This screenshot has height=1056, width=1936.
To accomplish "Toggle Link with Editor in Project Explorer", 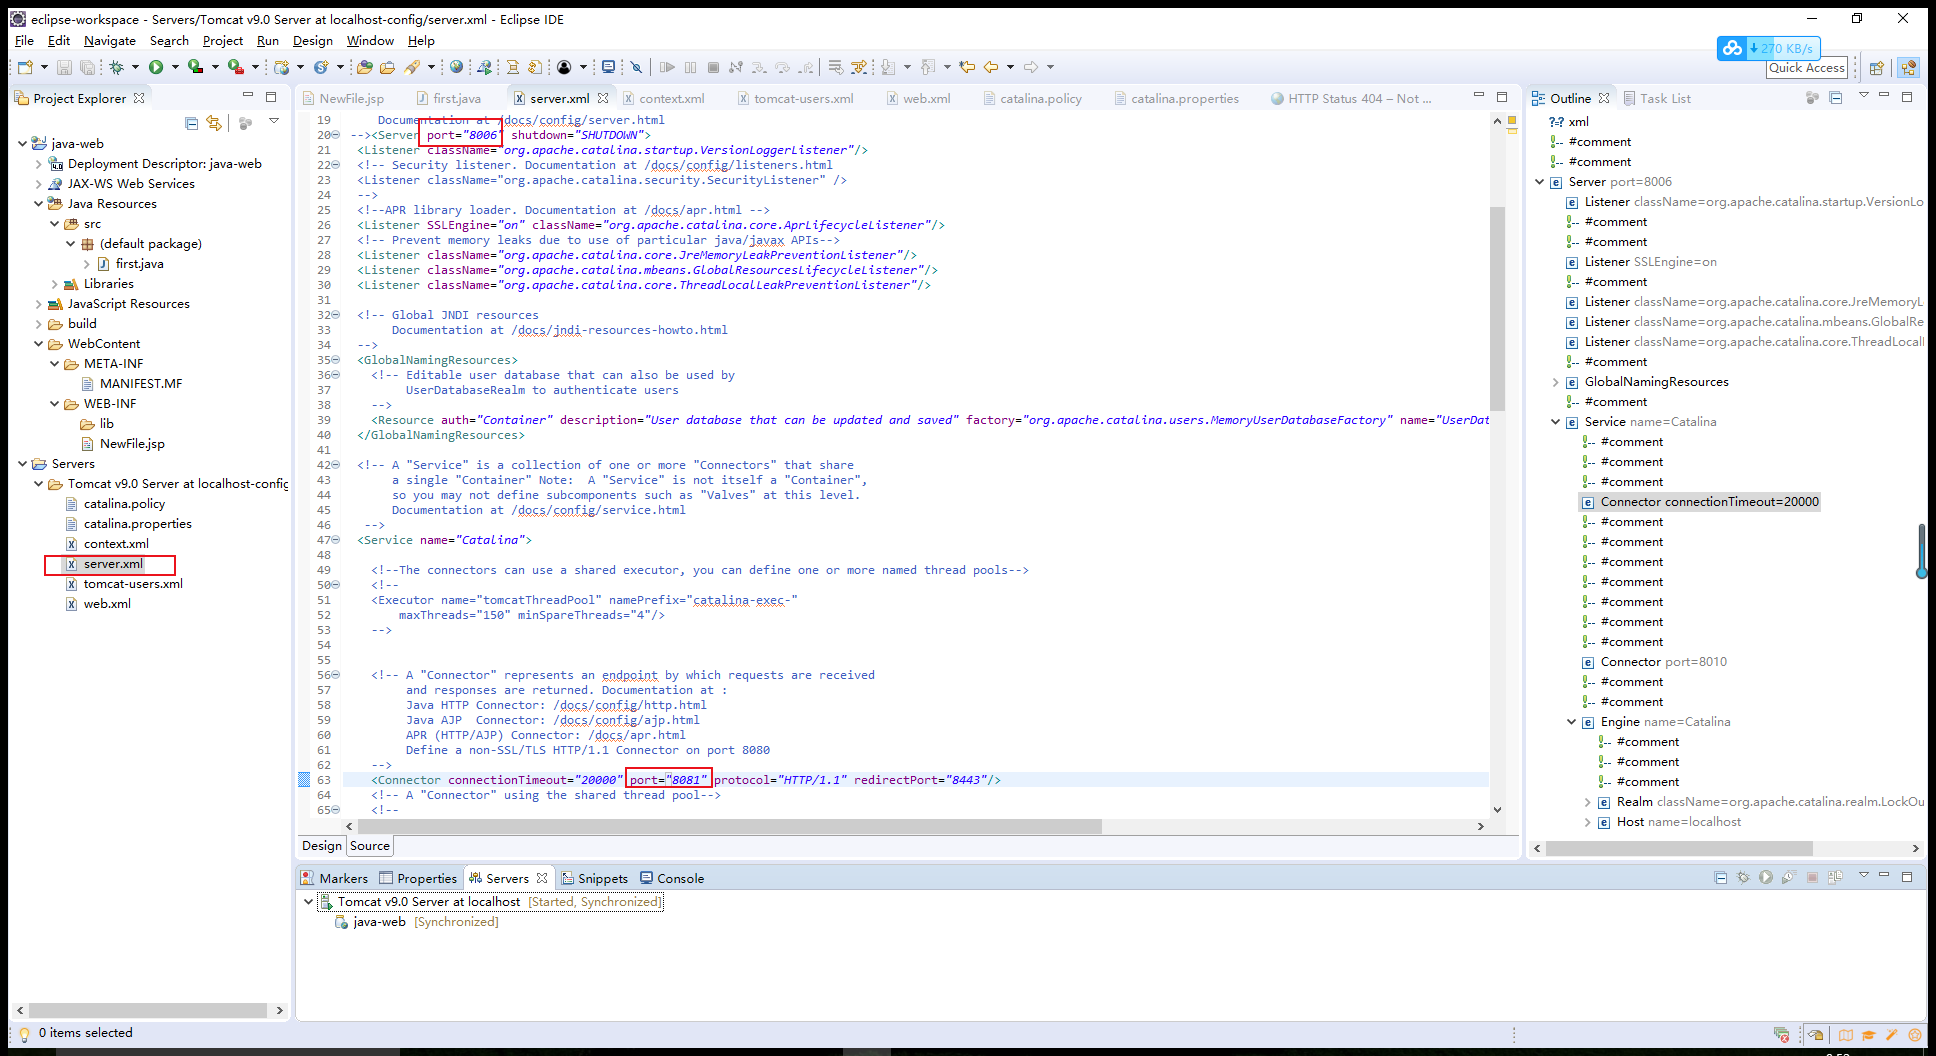I will click(214, 123).
